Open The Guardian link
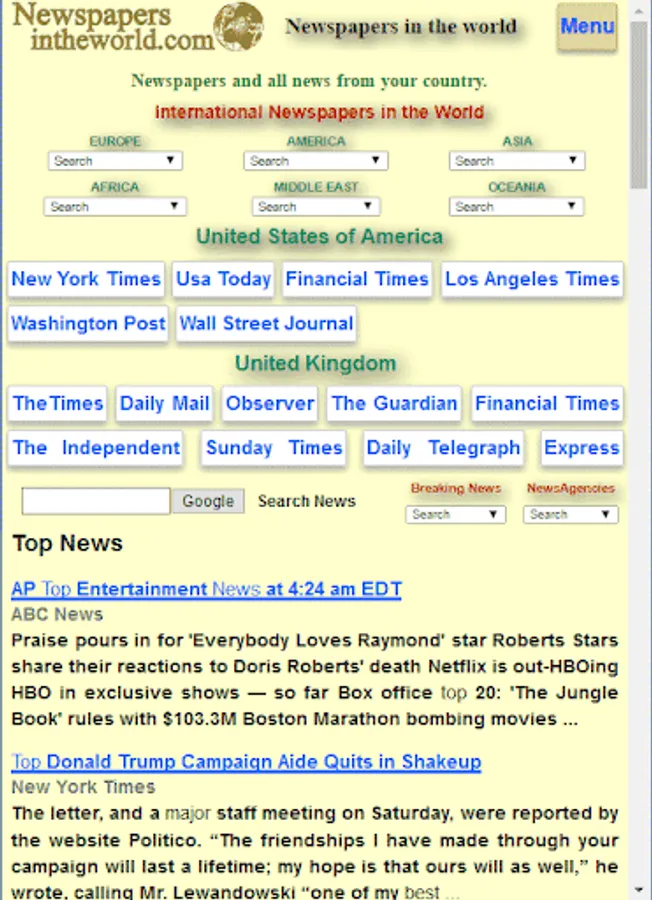Image resolution: width=652 pixels, height=900 pixels. tap(394, 404)
